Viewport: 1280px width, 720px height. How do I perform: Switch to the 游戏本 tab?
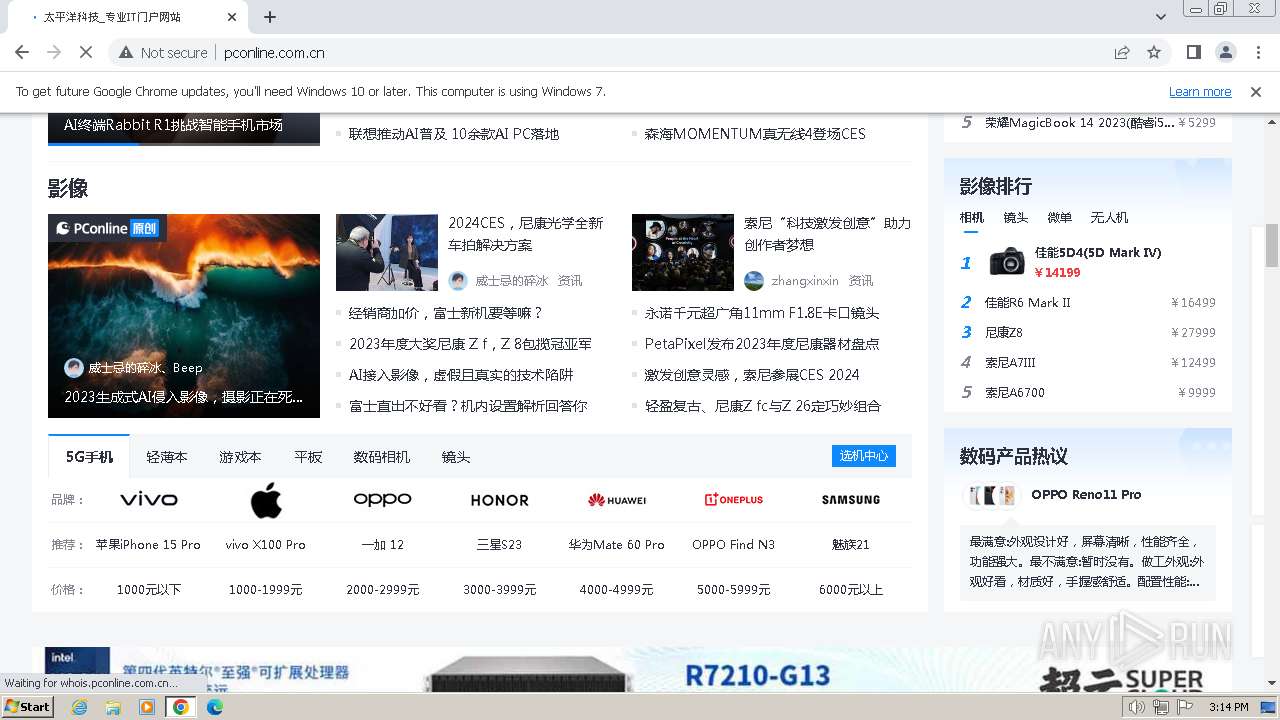tap(240, 457)
